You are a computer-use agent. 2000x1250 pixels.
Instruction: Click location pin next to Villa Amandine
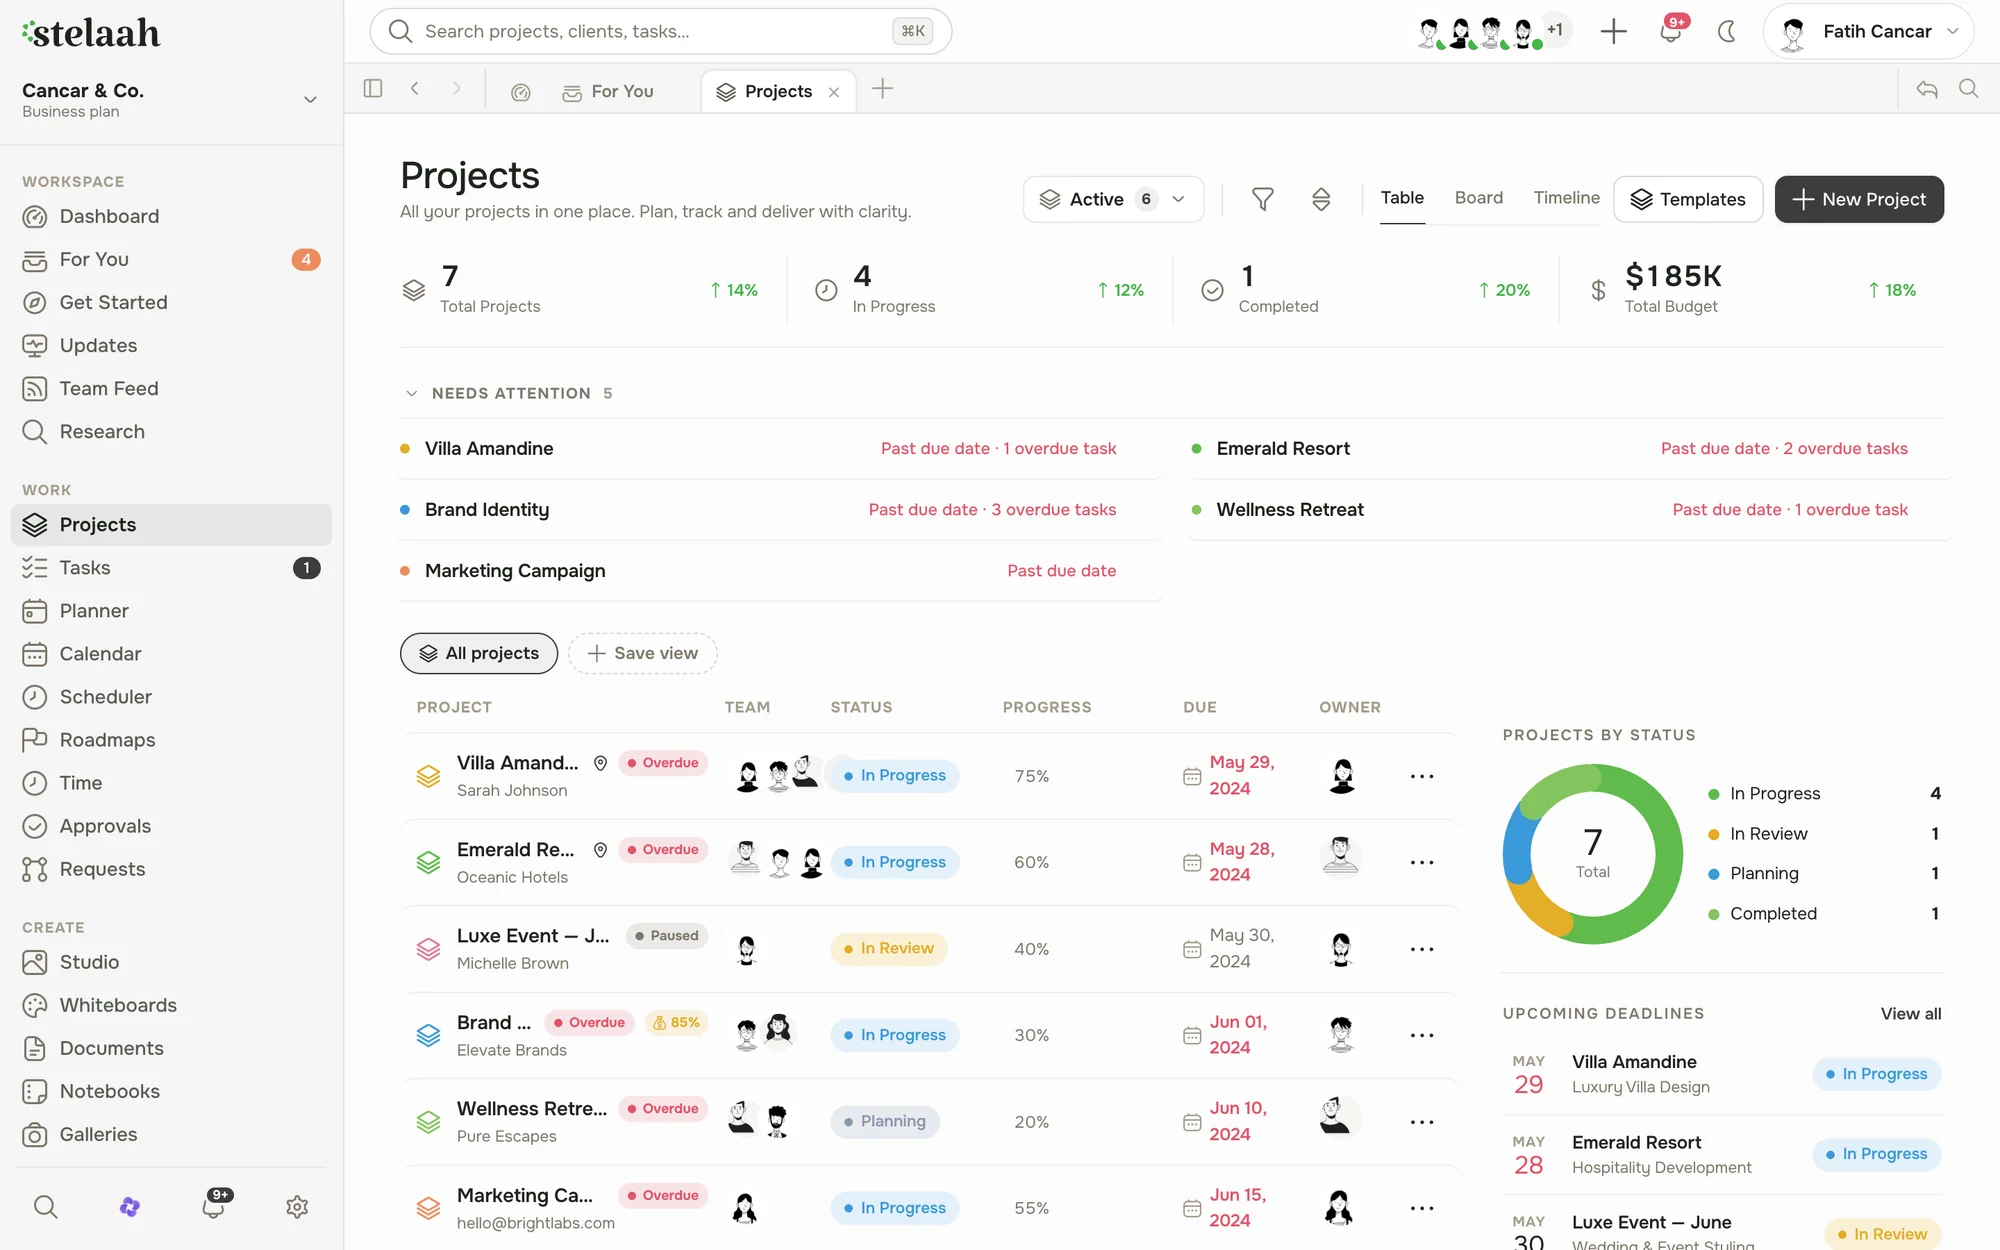coord(600,763)
